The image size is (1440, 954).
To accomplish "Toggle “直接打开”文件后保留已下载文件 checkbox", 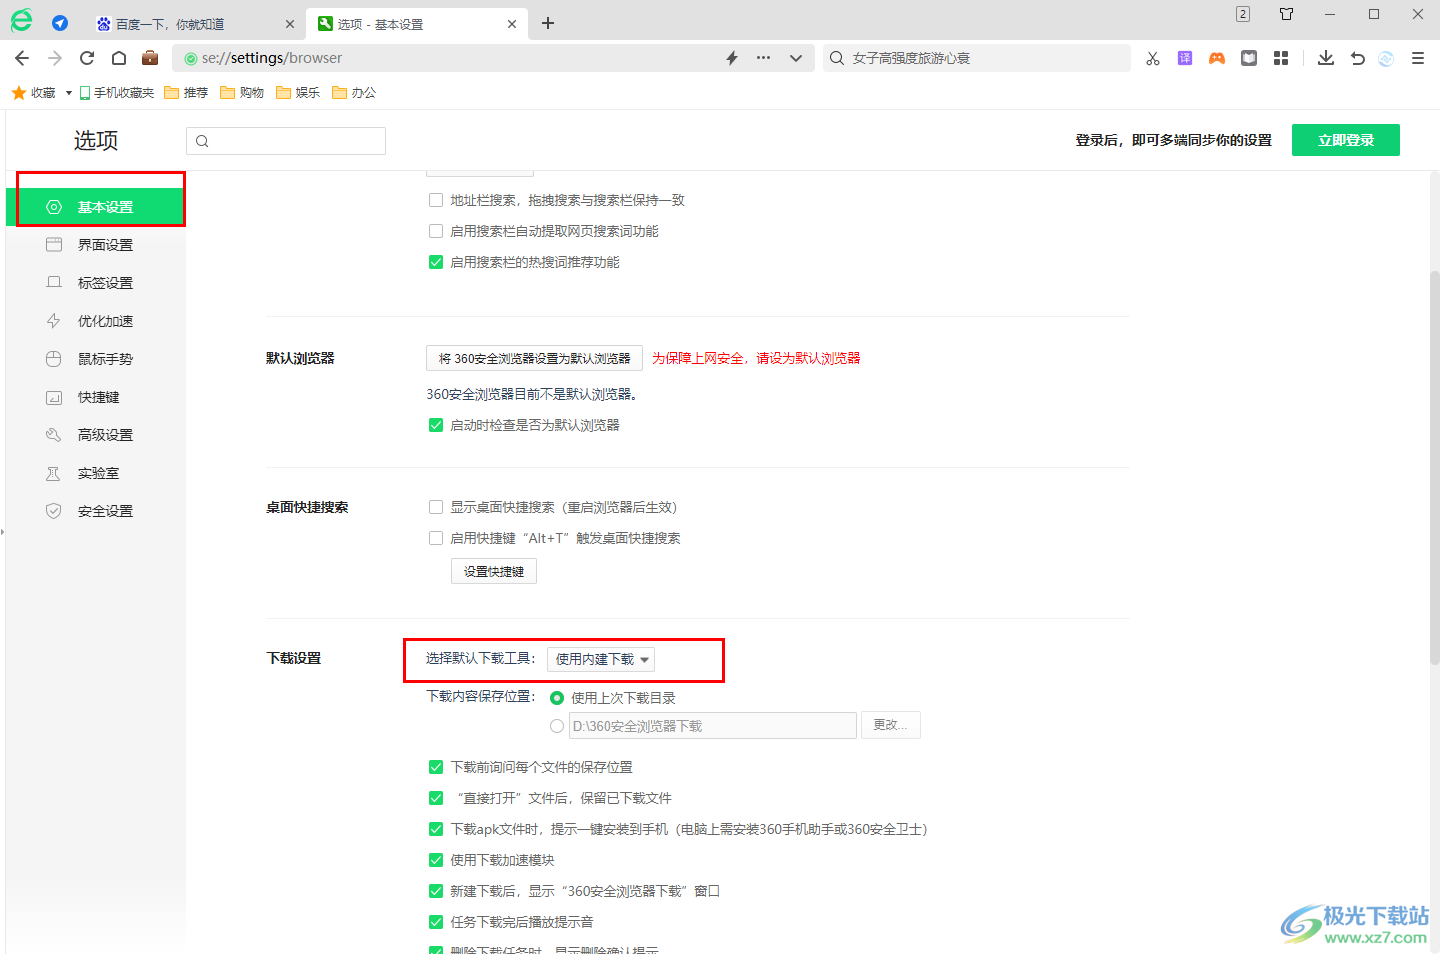I will click(436, 798).
